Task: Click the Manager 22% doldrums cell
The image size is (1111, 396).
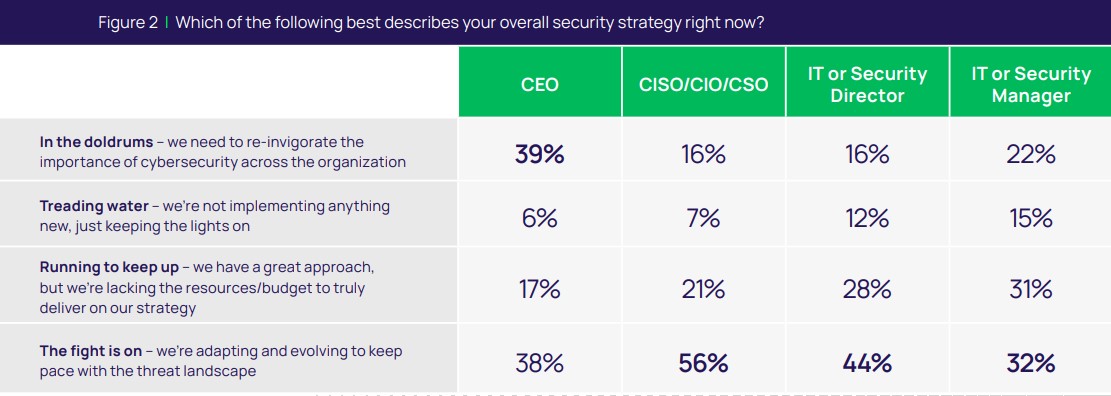Action: (1031, 154)
